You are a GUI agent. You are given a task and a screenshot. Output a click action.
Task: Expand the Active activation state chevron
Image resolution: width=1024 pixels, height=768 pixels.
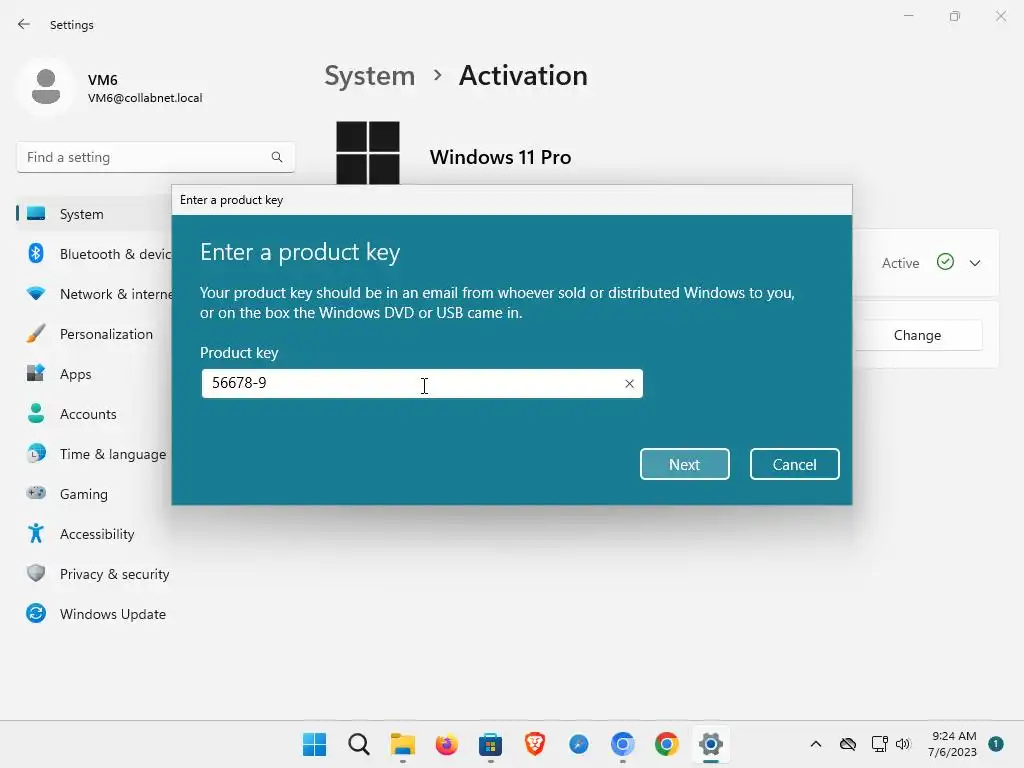click(x=974, y=263)
